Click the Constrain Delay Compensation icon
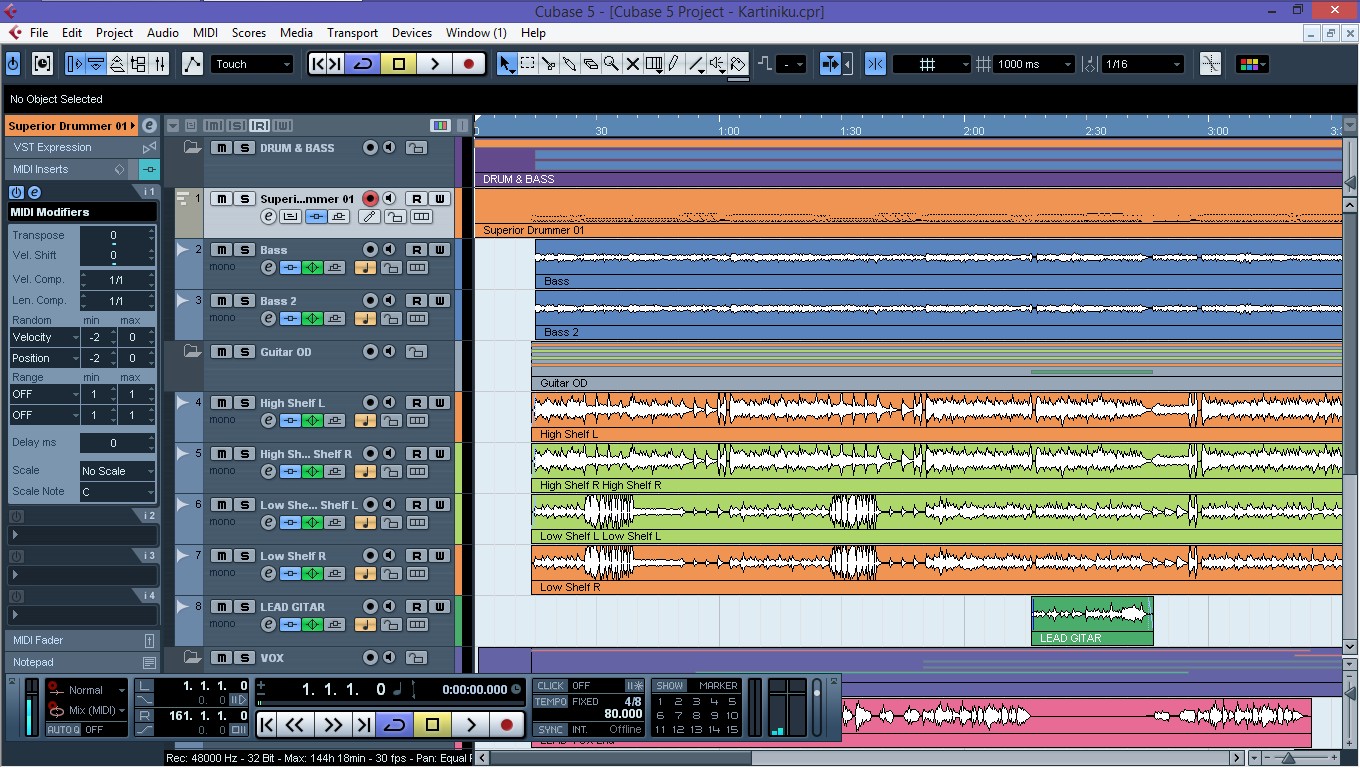 point(43,64)
